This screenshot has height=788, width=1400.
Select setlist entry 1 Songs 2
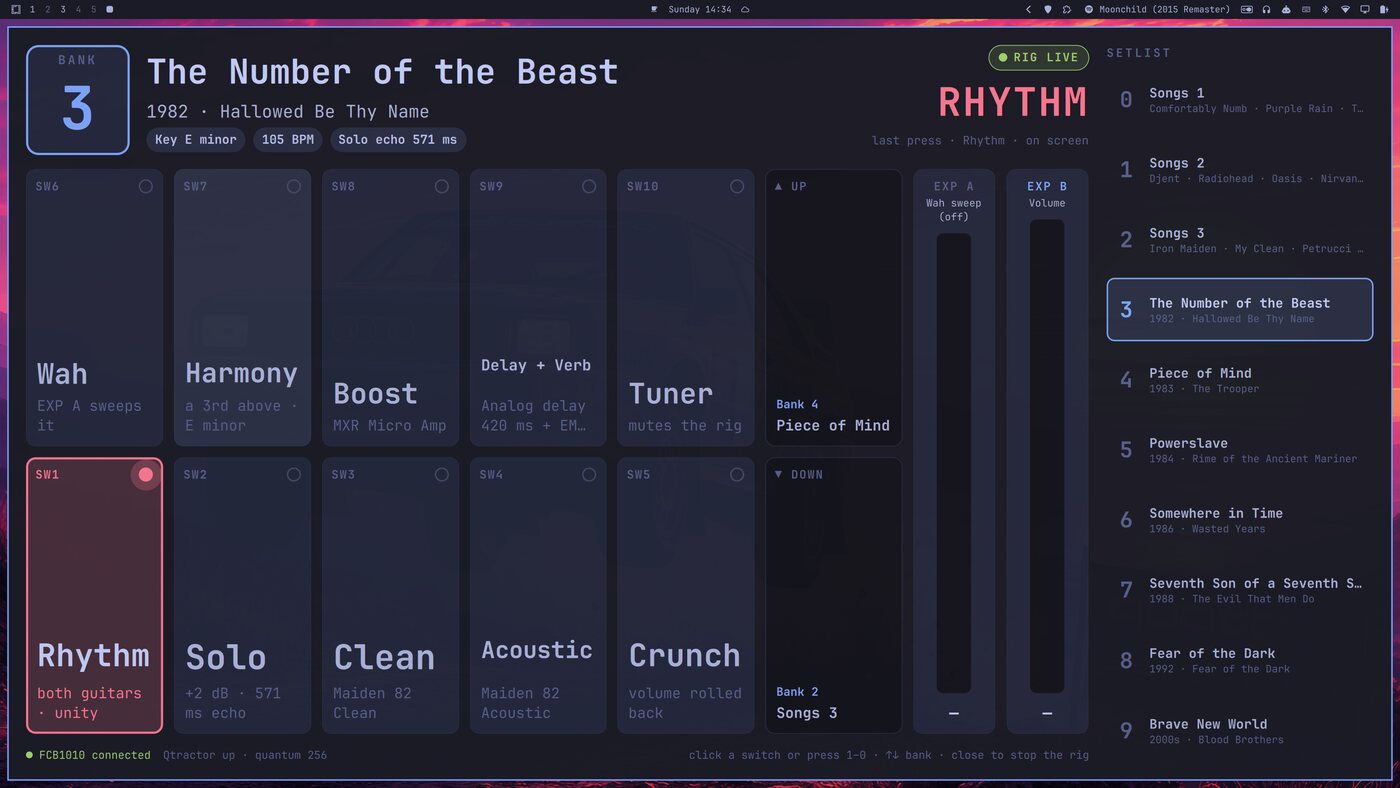click(1240, 170)
